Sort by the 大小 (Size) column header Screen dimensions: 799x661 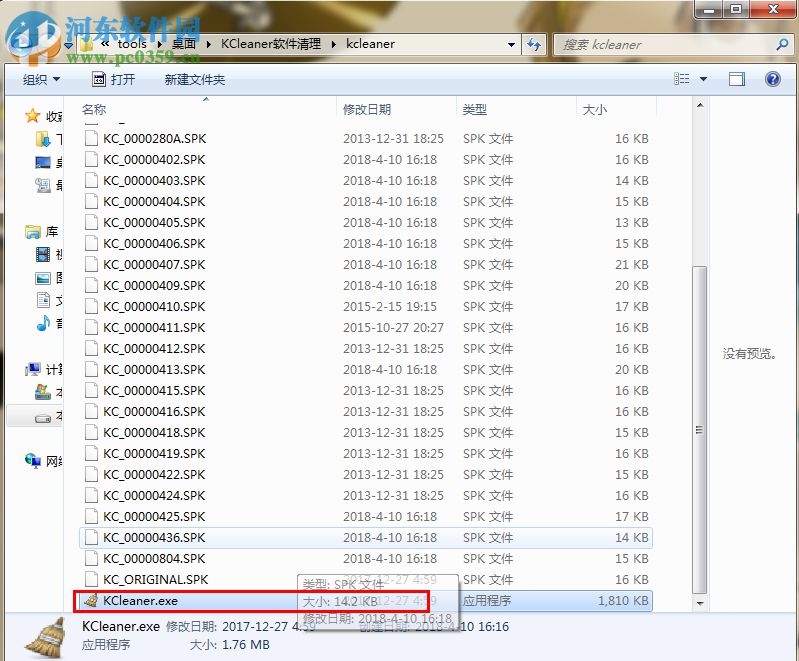click(595, 110)
